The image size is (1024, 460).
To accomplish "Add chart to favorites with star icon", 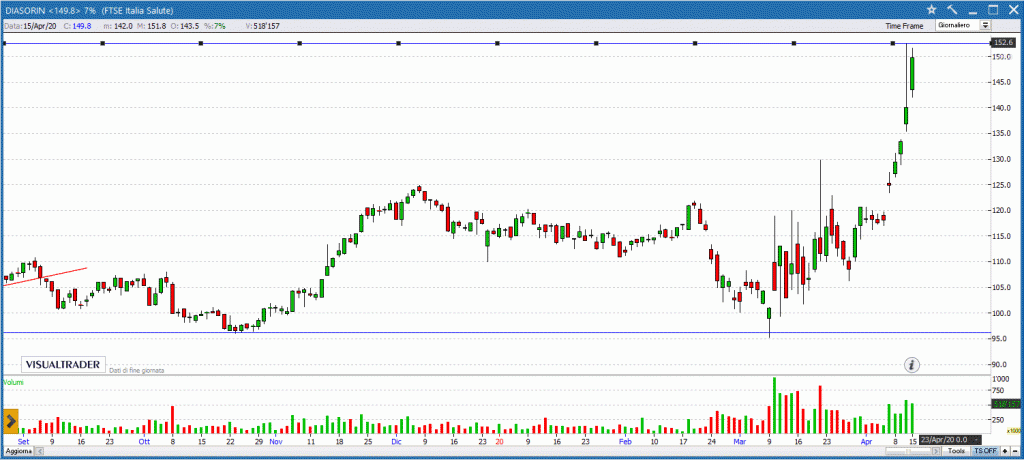I will click(931, 10).
